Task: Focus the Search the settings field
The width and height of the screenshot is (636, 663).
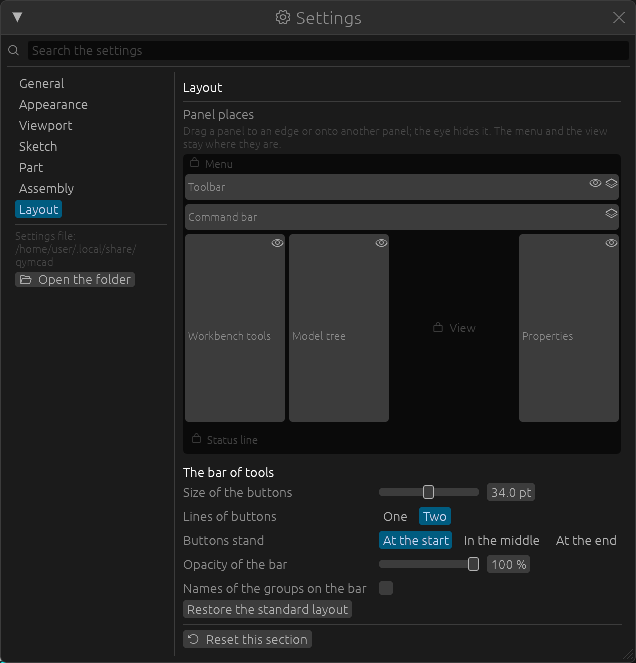Action: click(328, 50)
